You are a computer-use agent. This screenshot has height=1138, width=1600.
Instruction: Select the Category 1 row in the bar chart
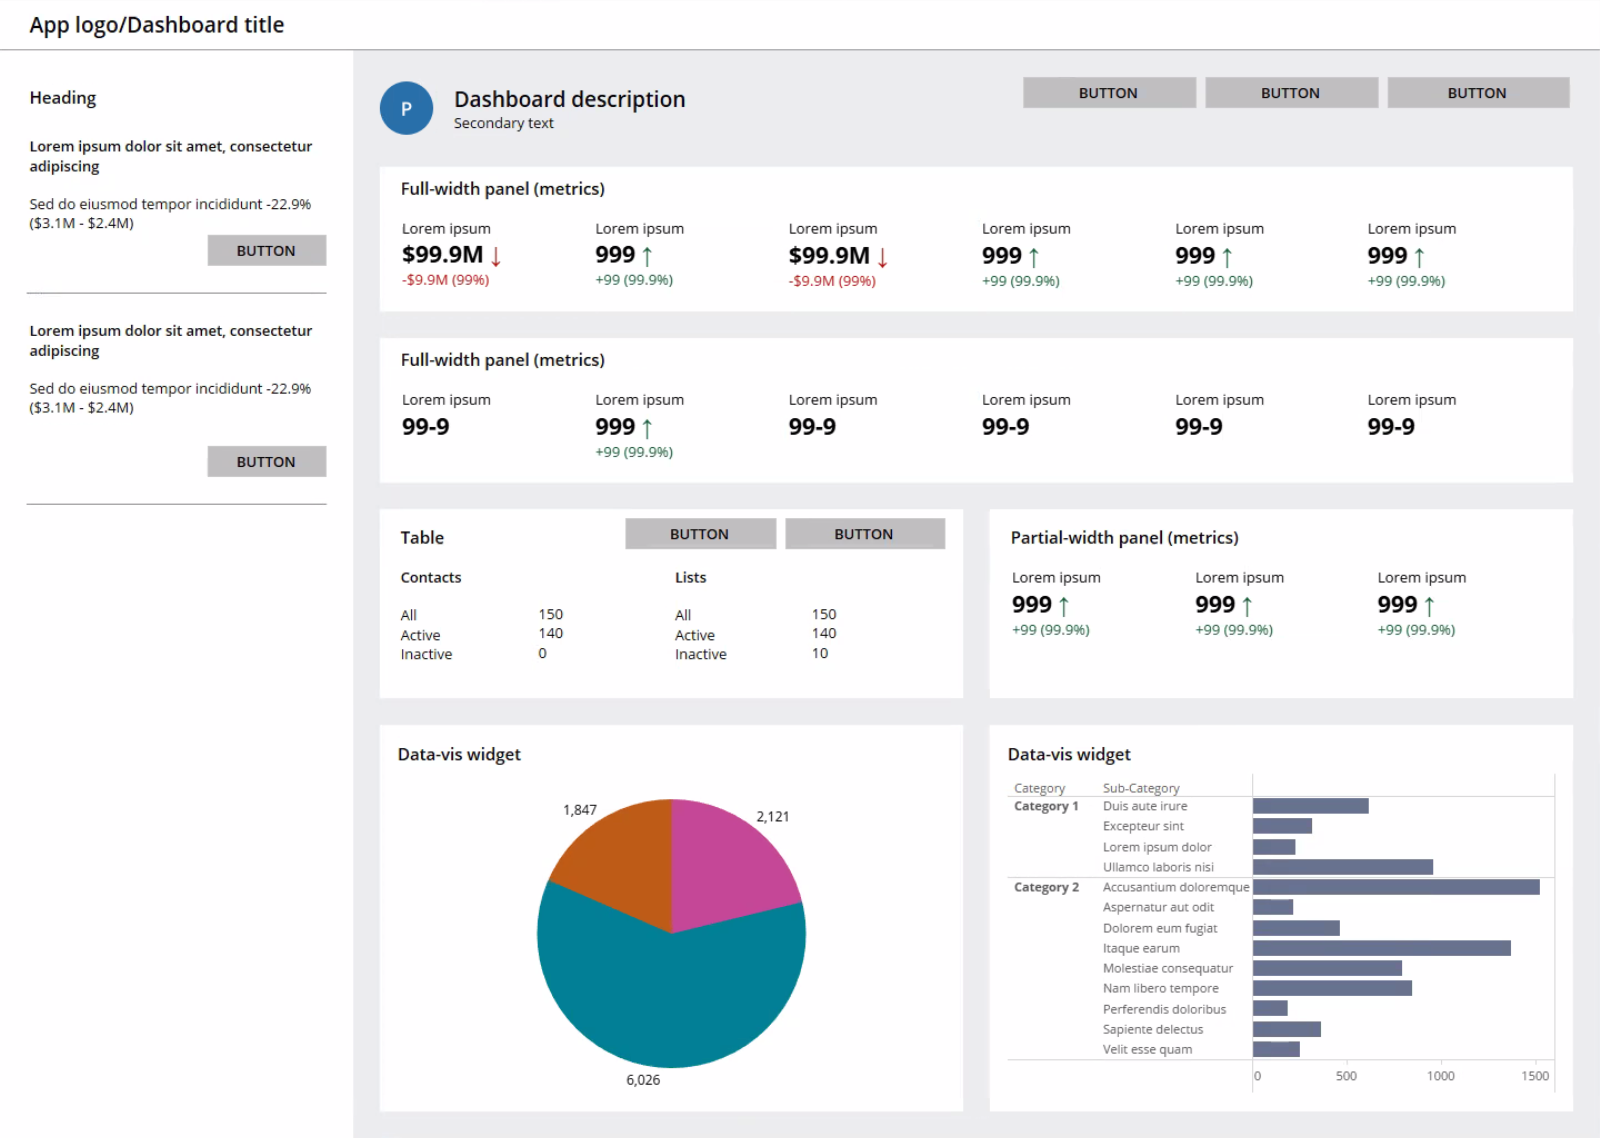[x=1045, y=806]
